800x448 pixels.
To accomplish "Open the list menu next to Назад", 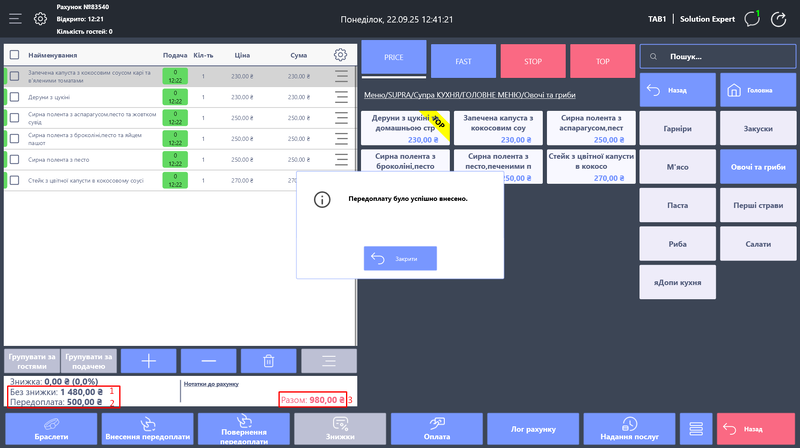I will click(693, 428).
